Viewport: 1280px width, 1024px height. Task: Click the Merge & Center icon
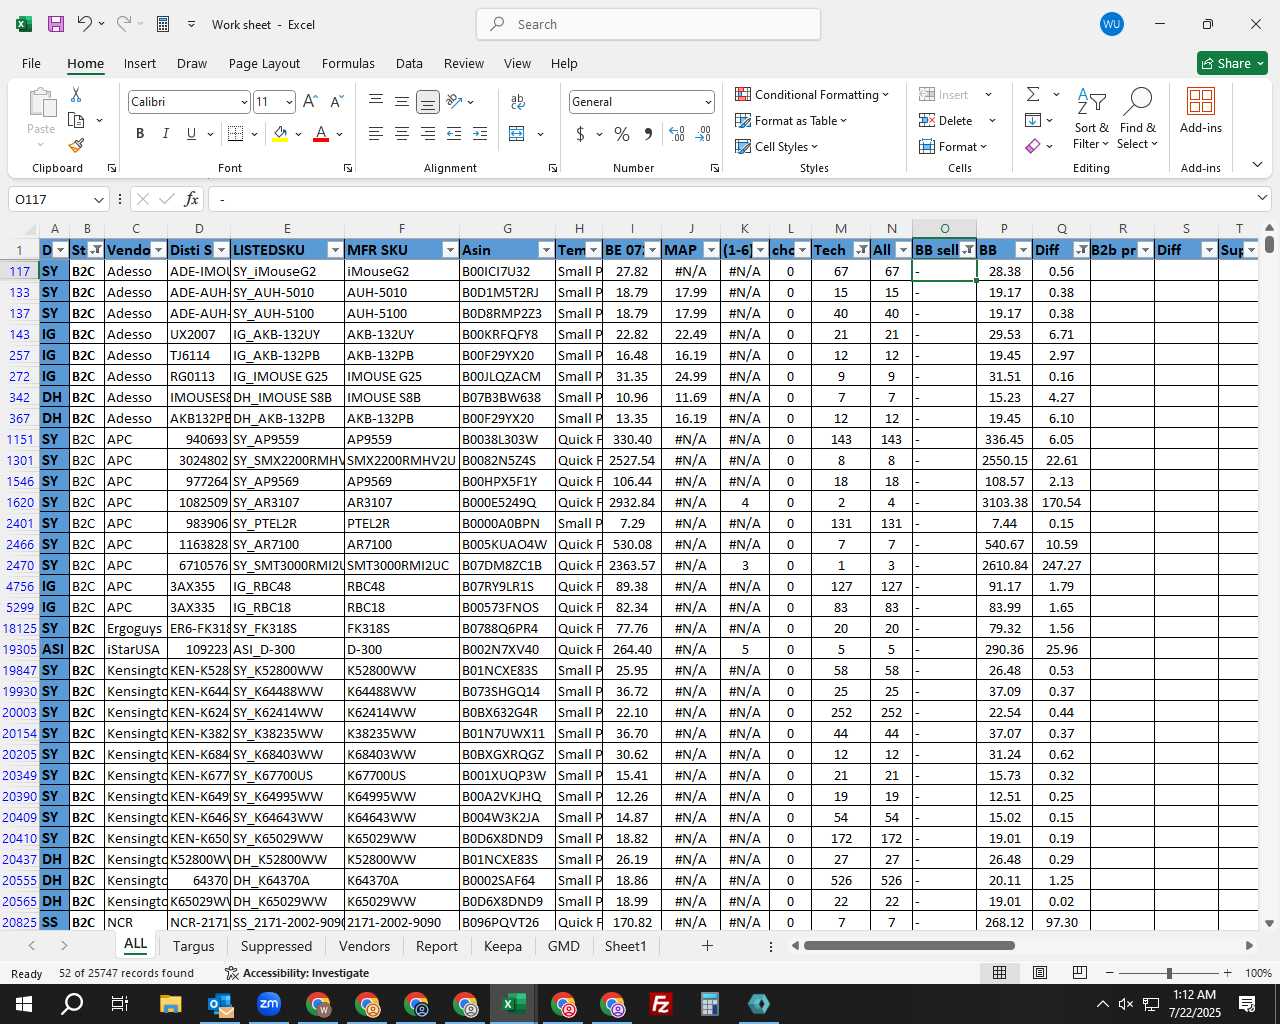coord(517,134)
